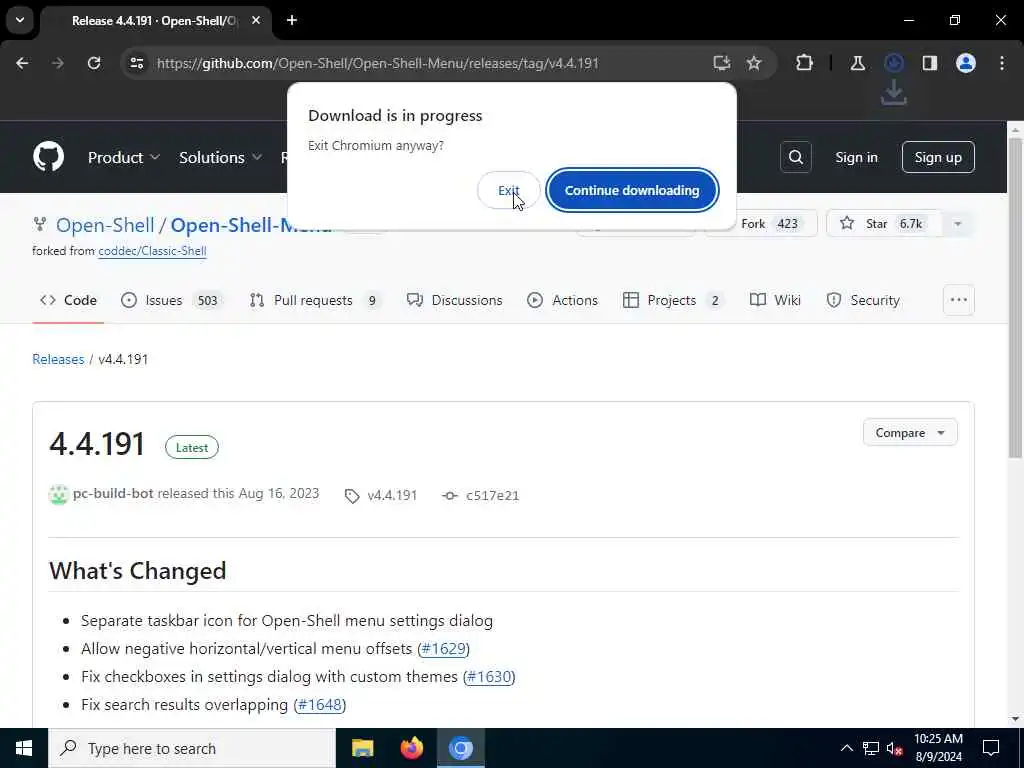The height and width of the screenshot is (768, 1024).
Task: Open the pc-build-bot author link
Action: 113,494
